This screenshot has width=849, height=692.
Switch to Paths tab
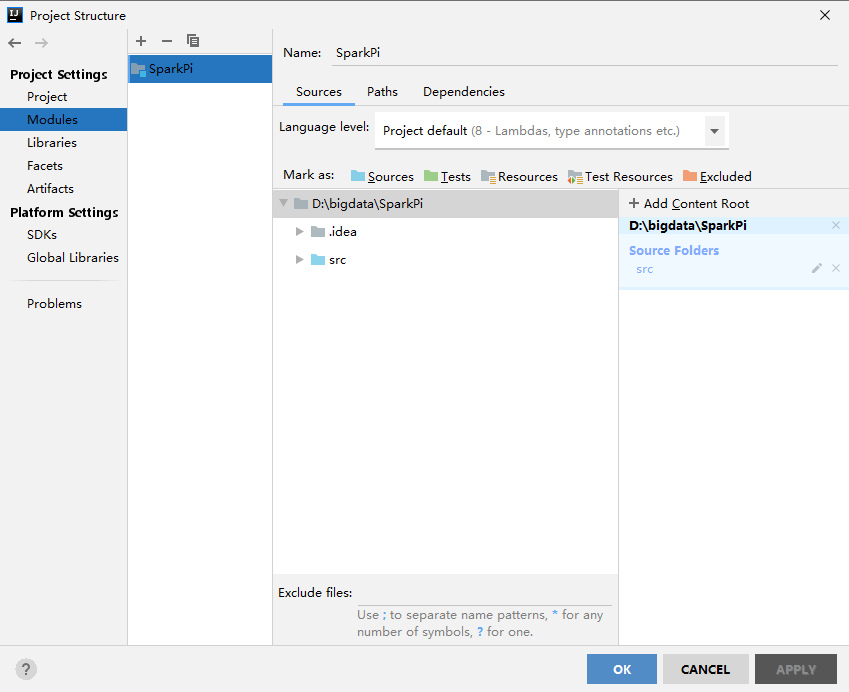point(382,92)
